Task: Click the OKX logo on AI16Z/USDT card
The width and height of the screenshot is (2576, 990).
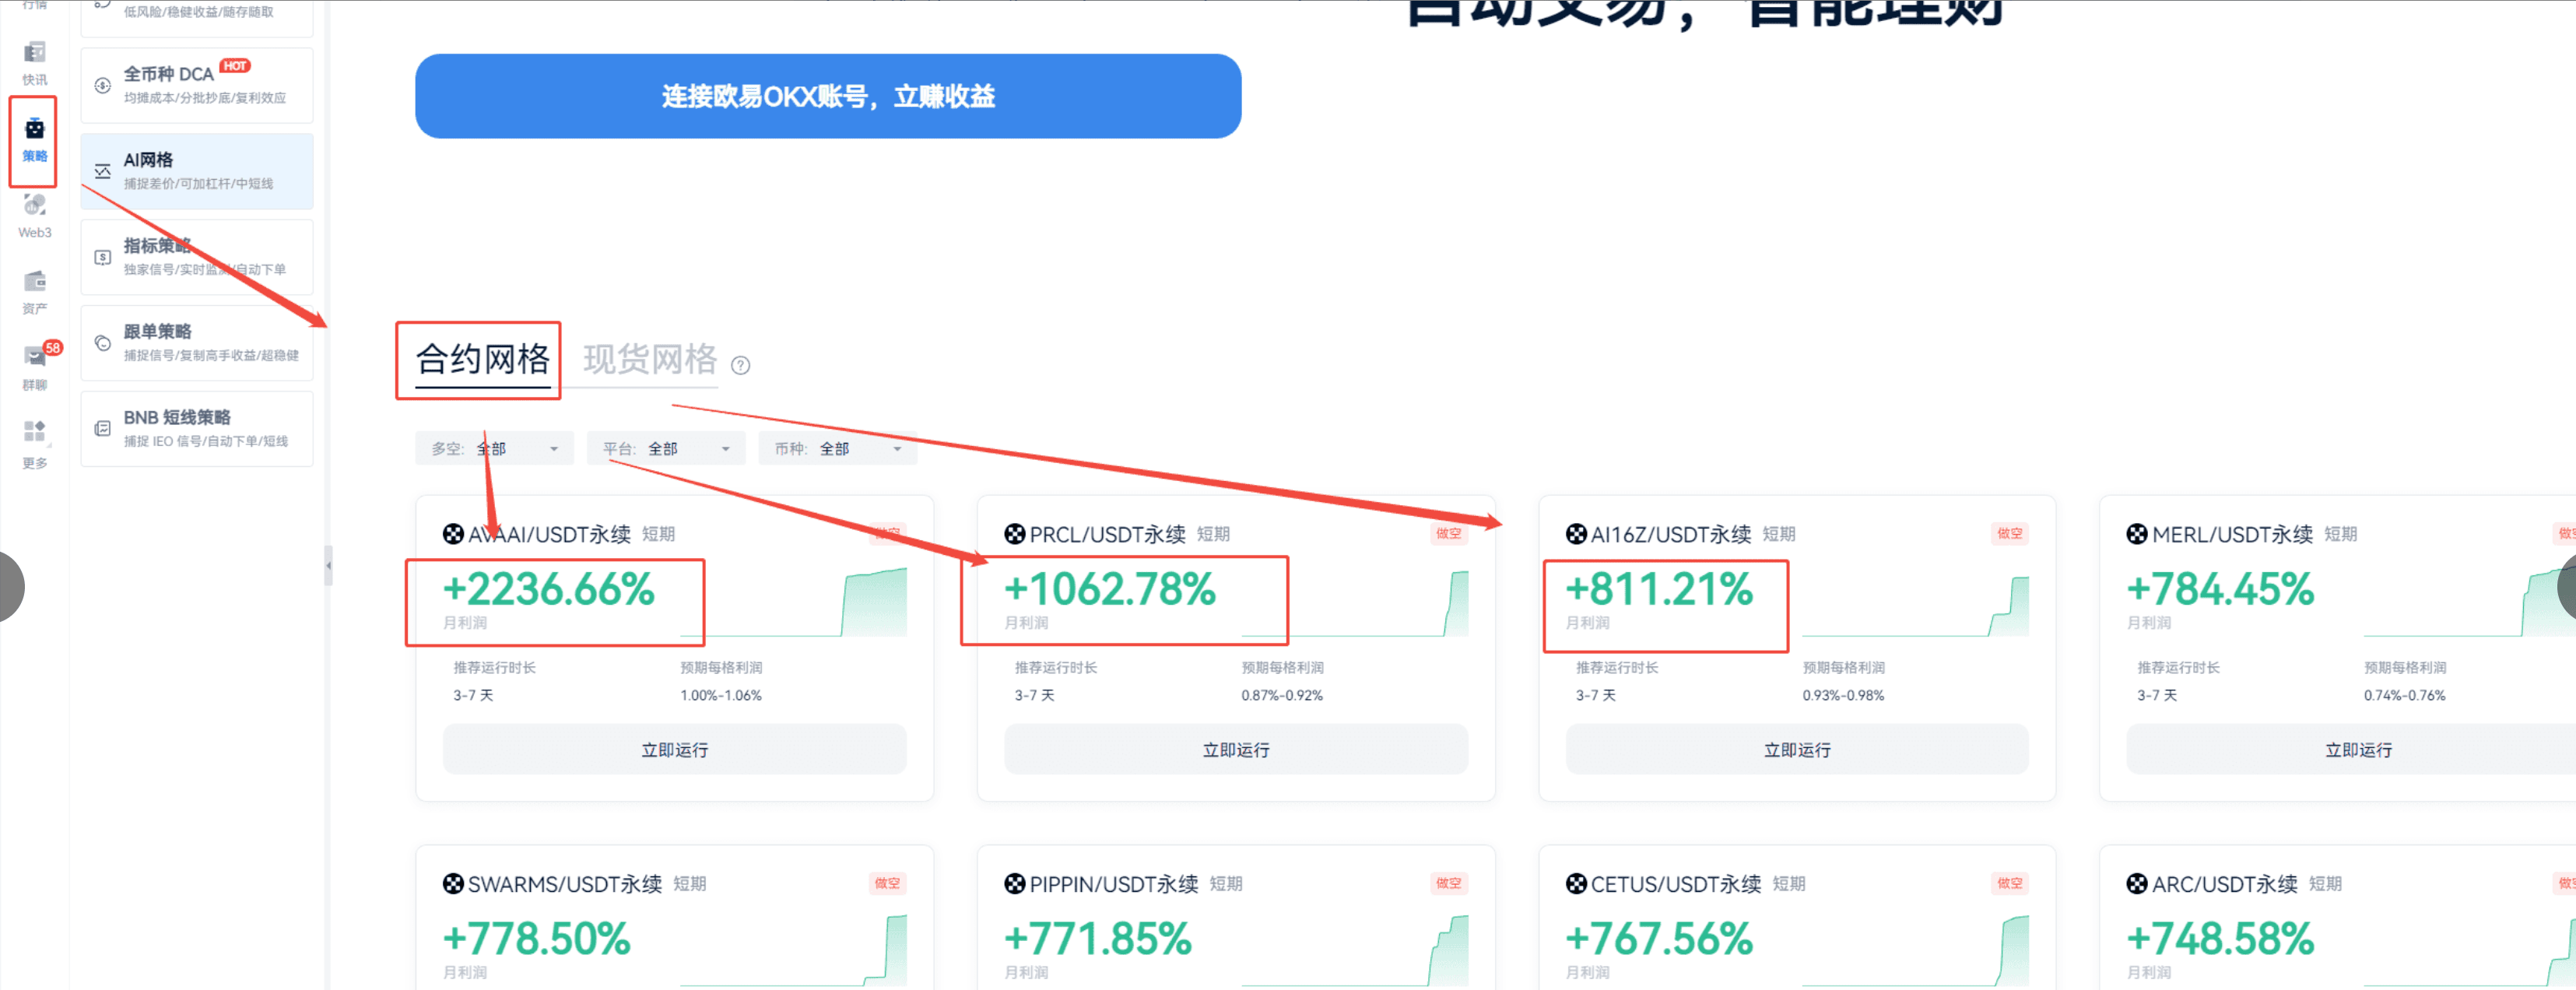Action: point(1576,534)
